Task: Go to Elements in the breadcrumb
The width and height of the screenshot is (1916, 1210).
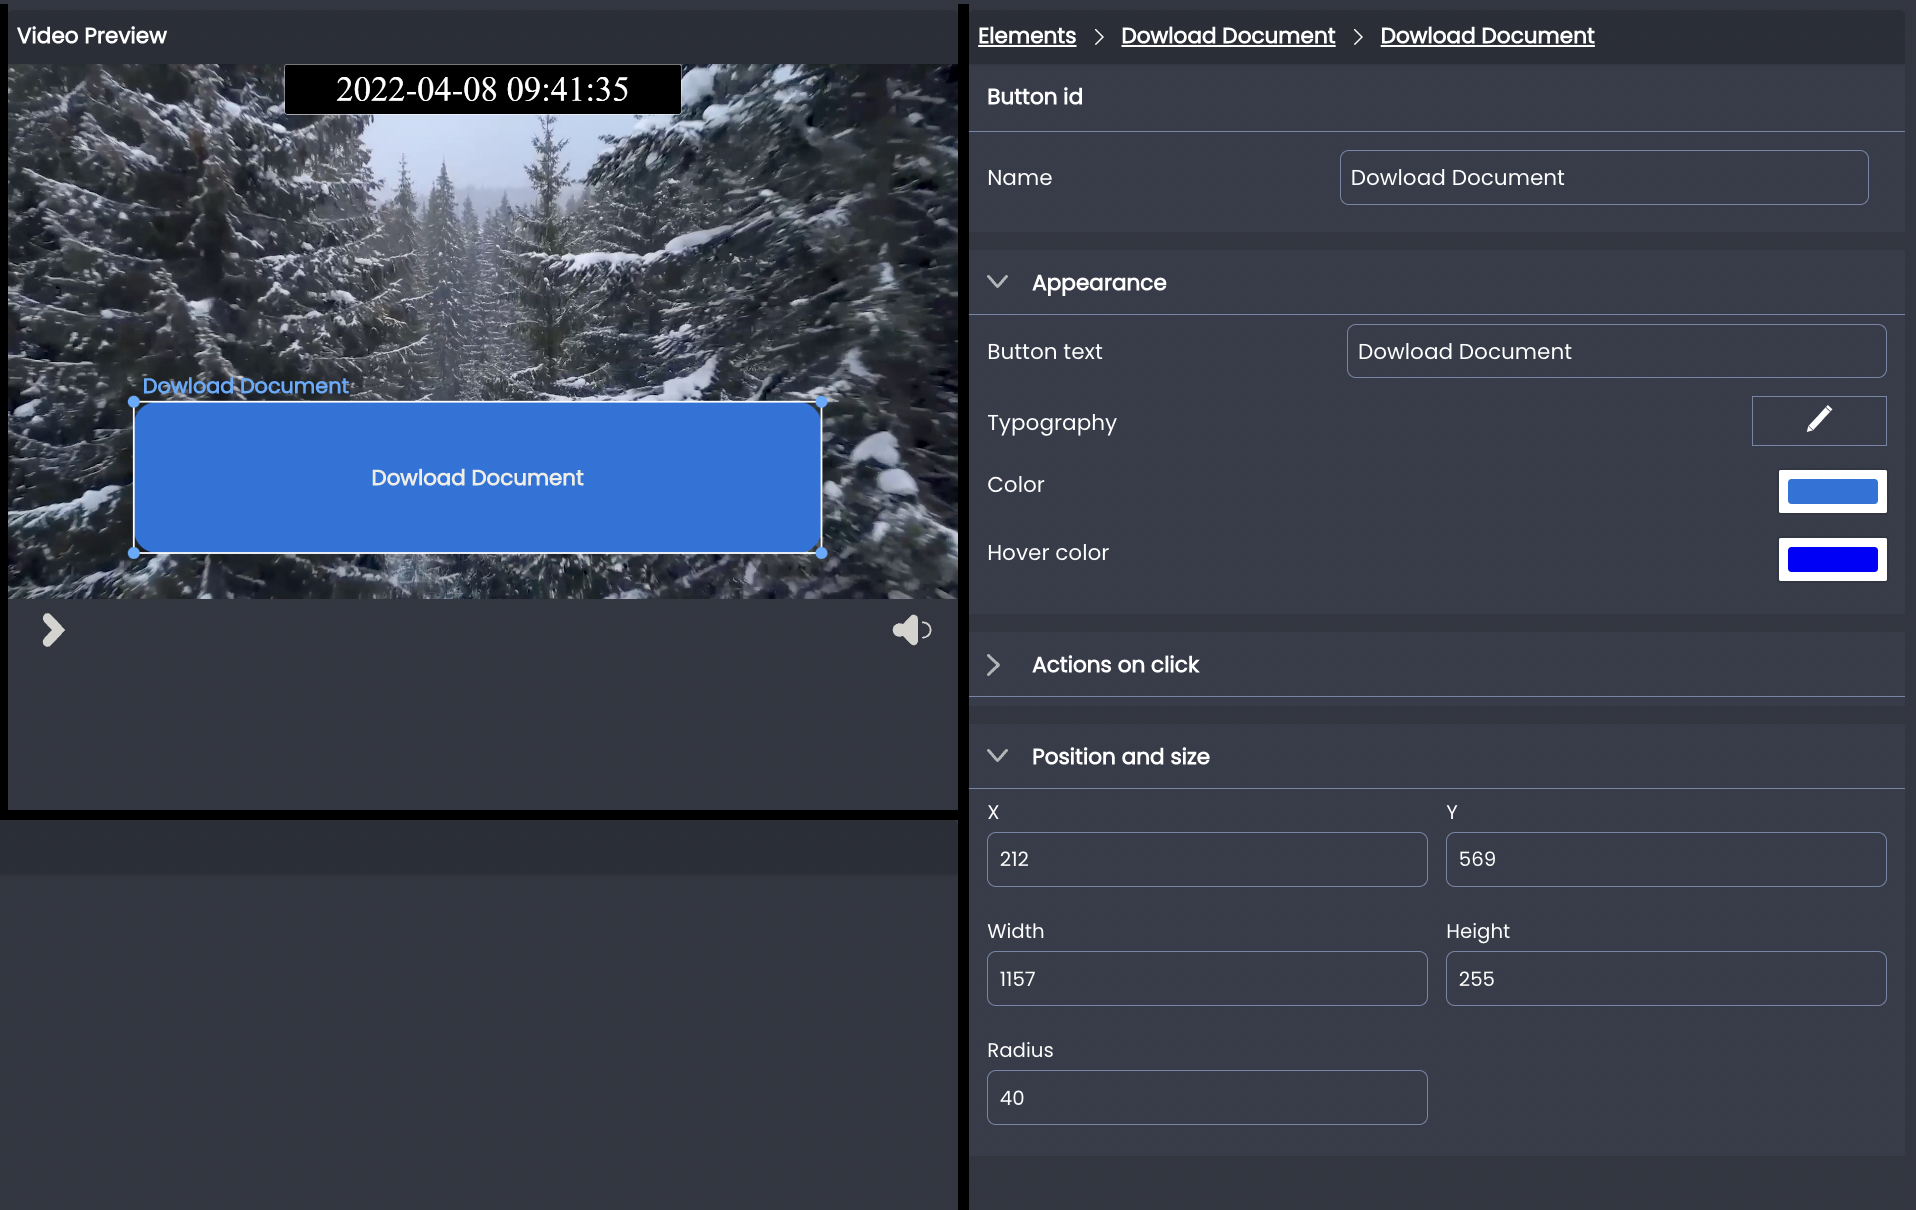Action: coord(1026,36)
